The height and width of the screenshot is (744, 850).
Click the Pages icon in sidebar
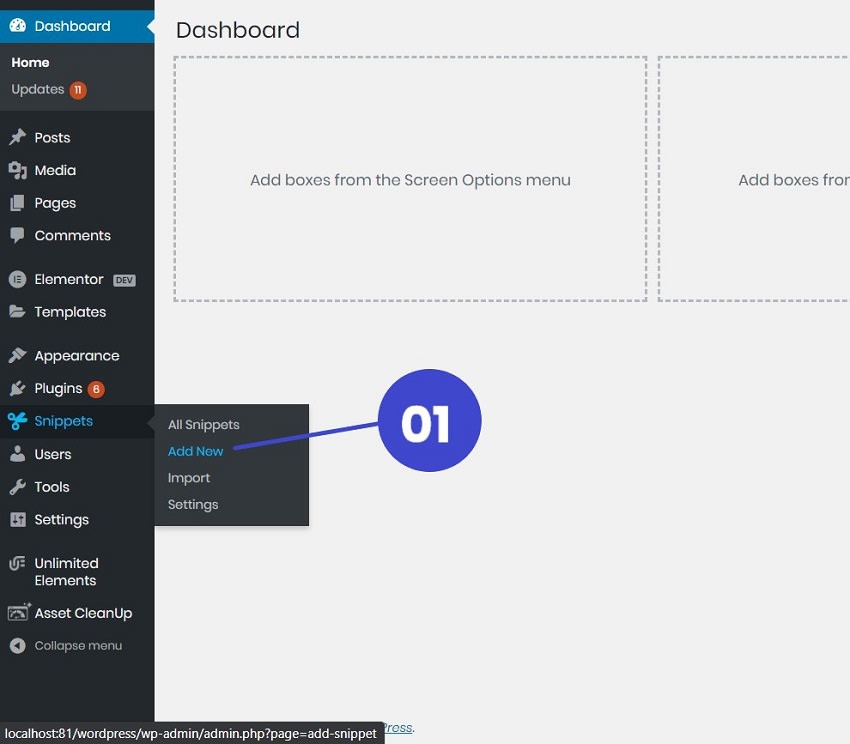[x=17, y=203]
